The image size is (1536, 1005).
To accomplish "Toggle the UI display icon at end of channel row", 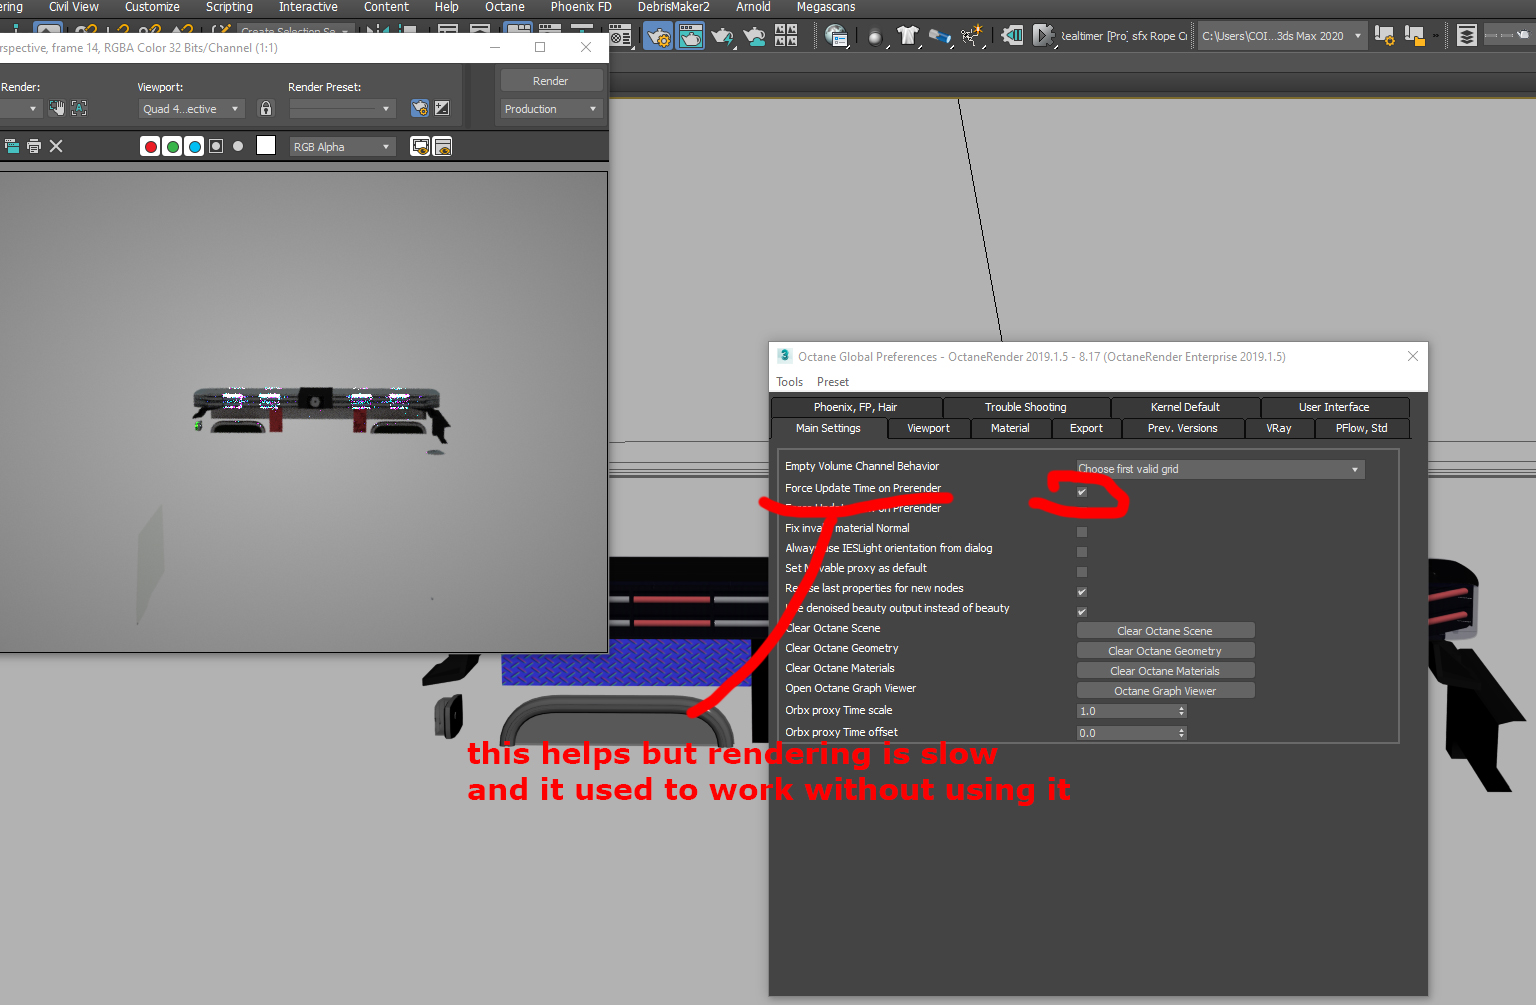I will (x=443, y=147).
